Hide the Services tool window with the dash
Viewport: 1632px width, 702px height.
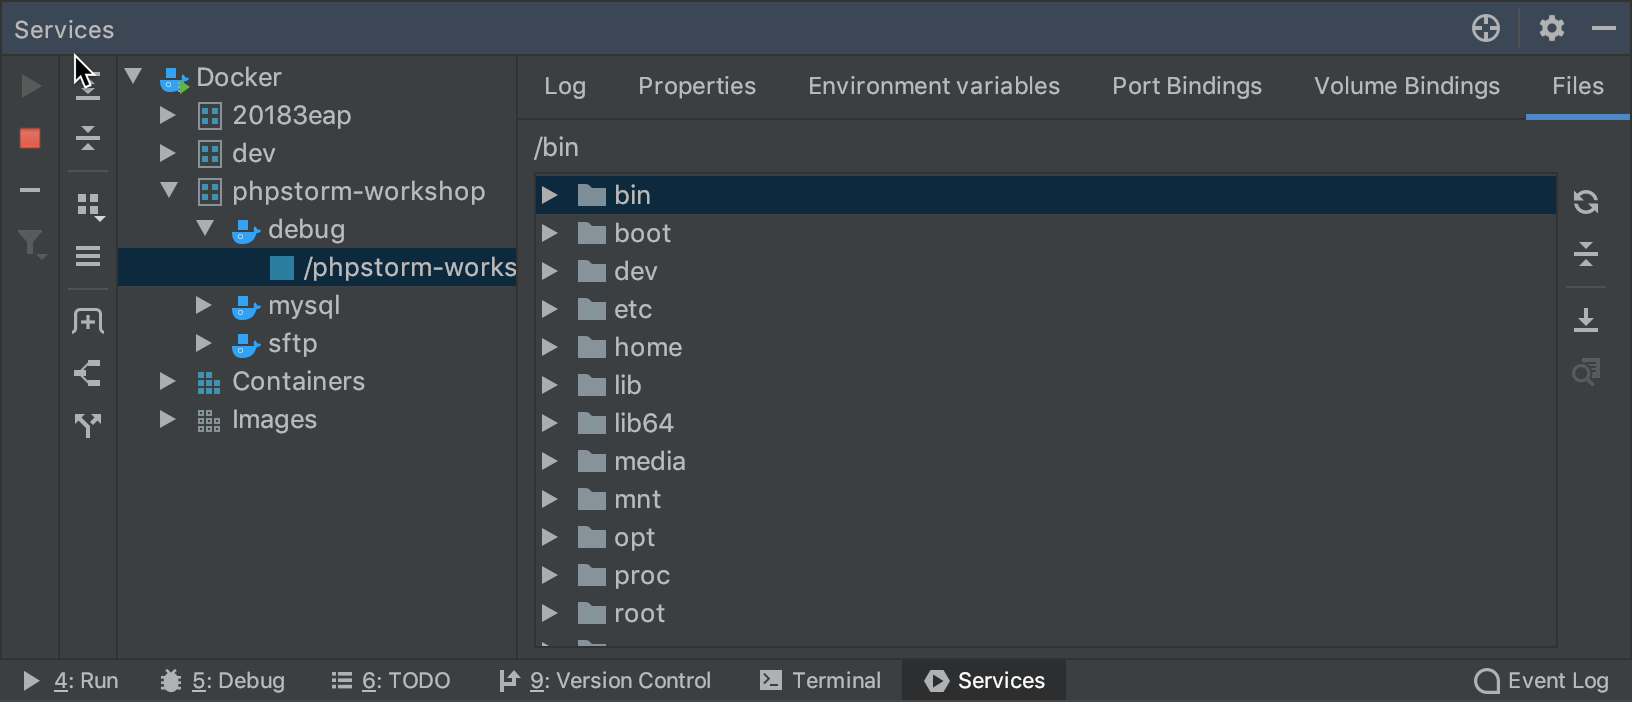pos(1604,28)
